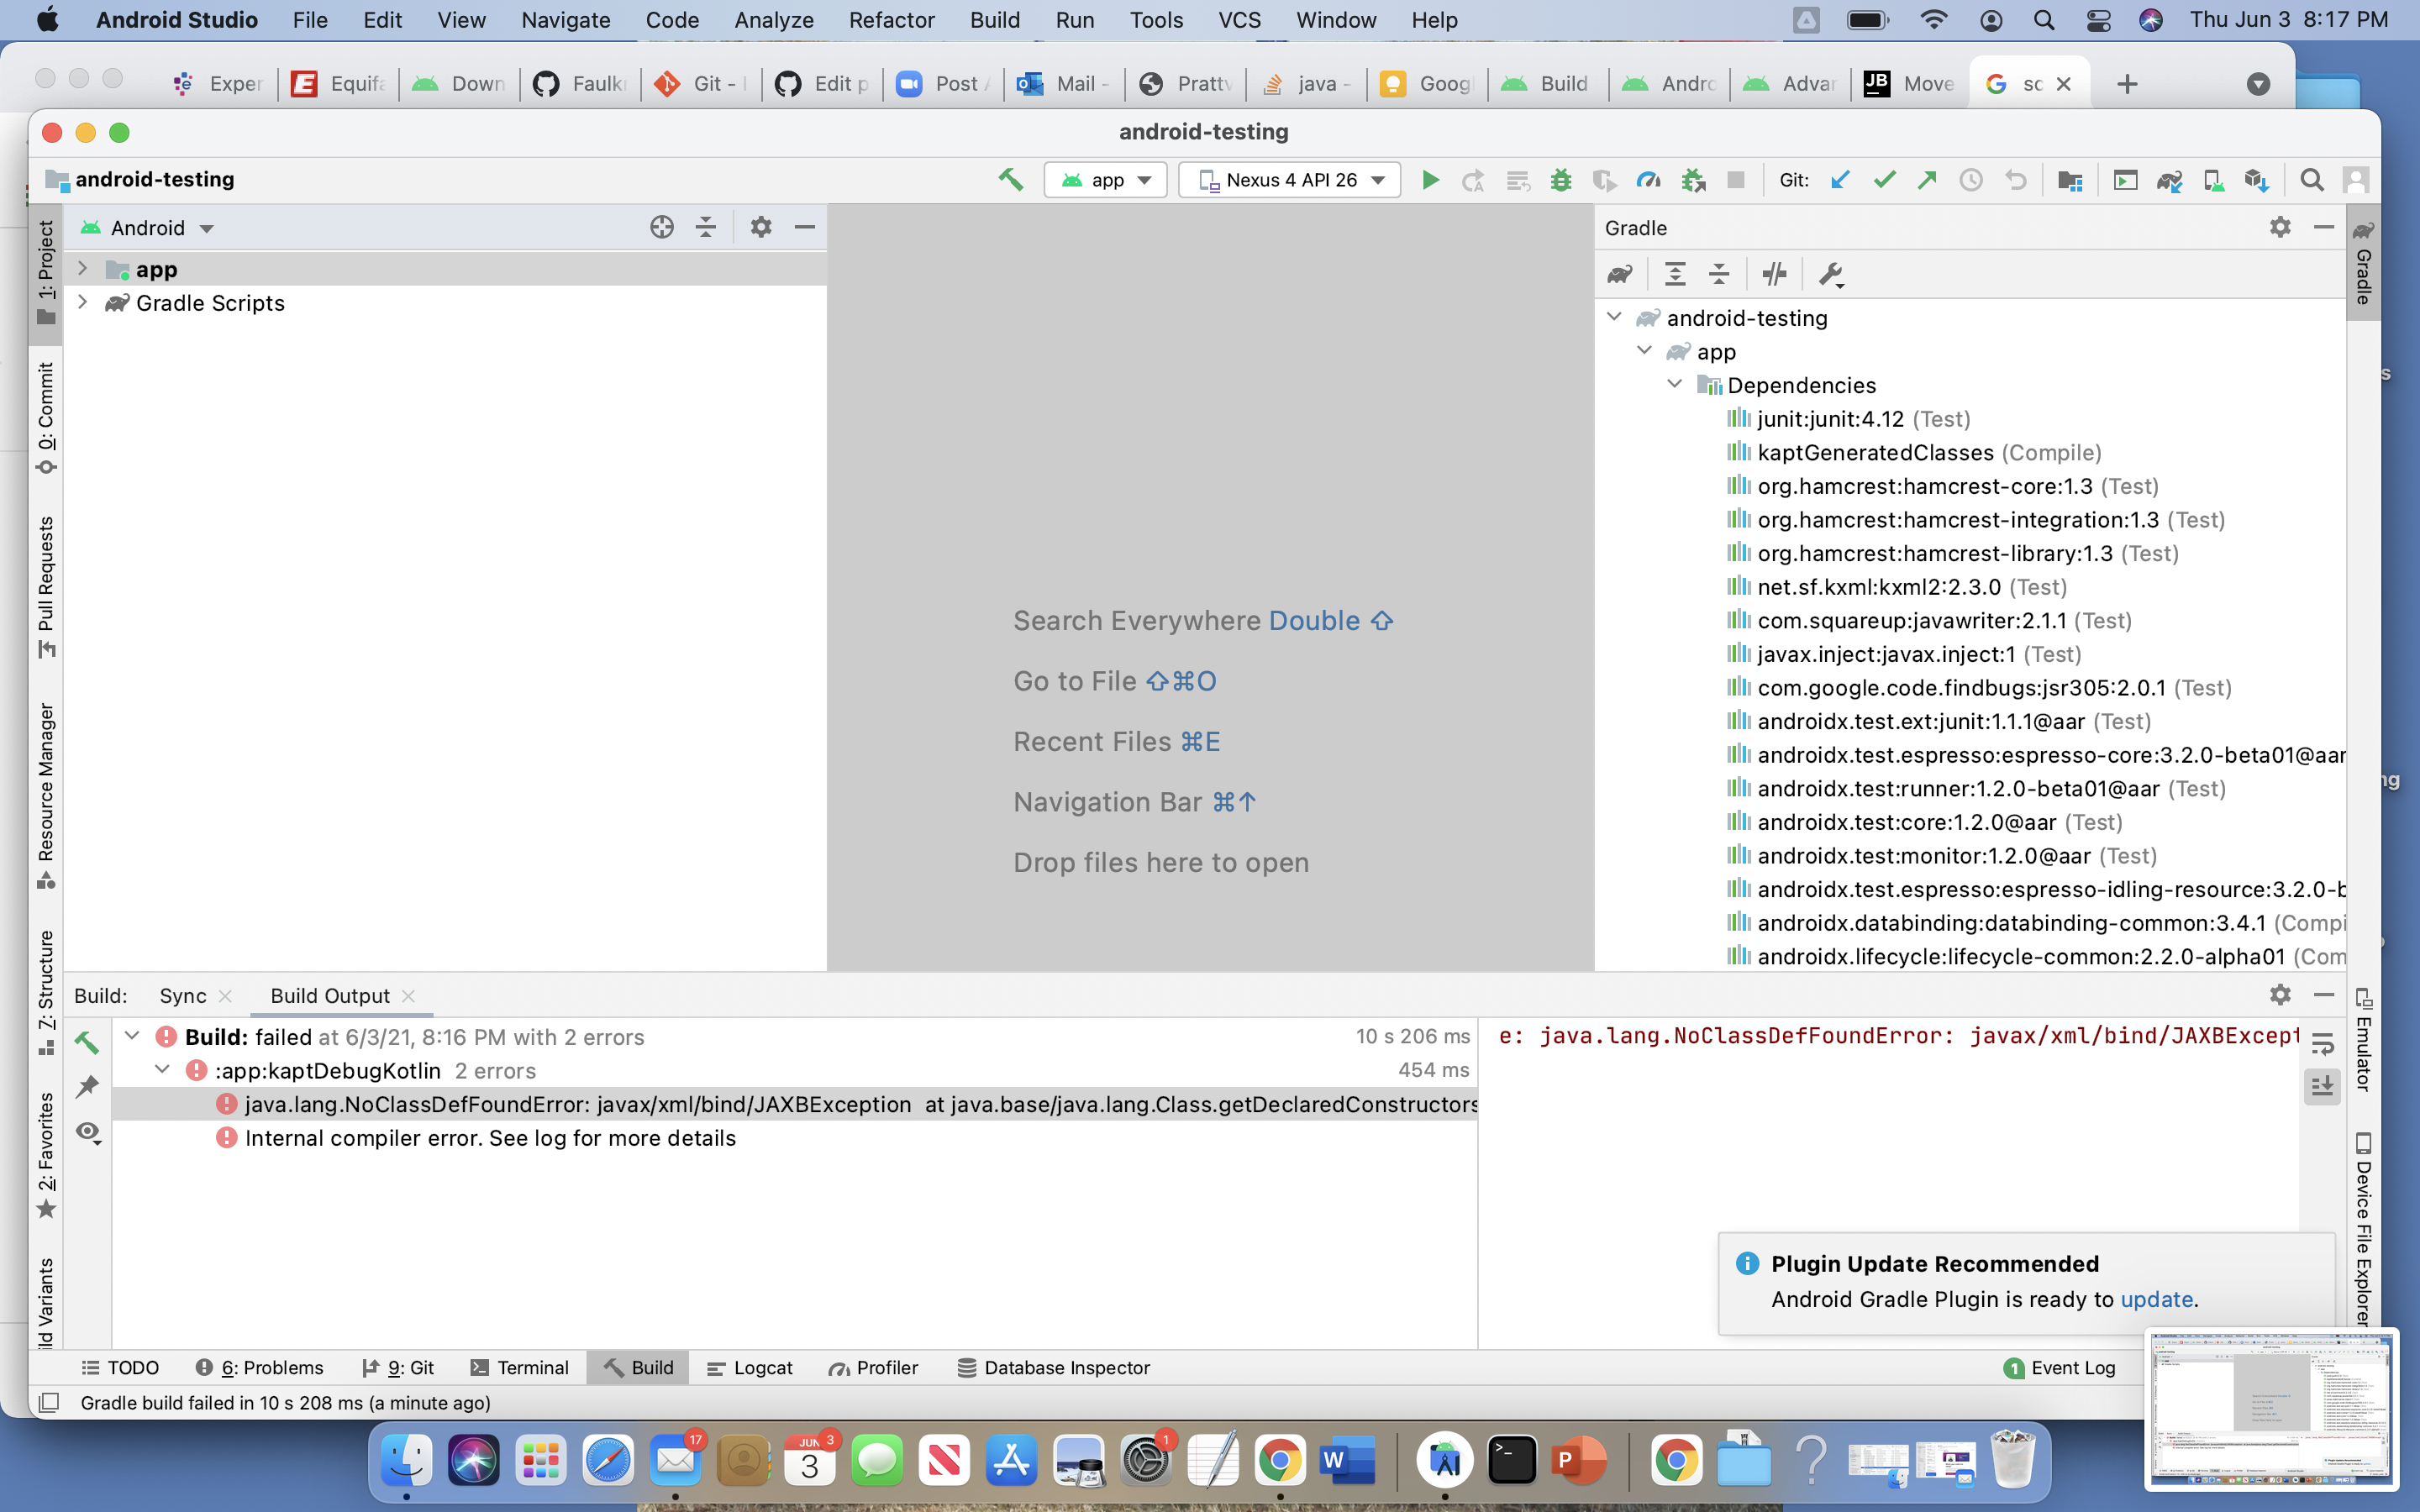
Task: Toggle the Device File Explorer sidebar tab
Action: pyautogui.click(x=2364, y=1228)
